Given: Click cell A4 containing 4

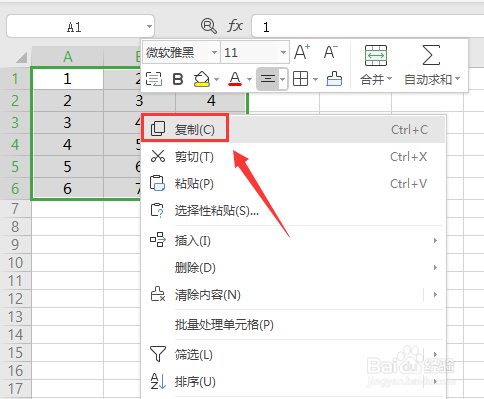Looking at the screenshot, I should click(x=68, y=145).
